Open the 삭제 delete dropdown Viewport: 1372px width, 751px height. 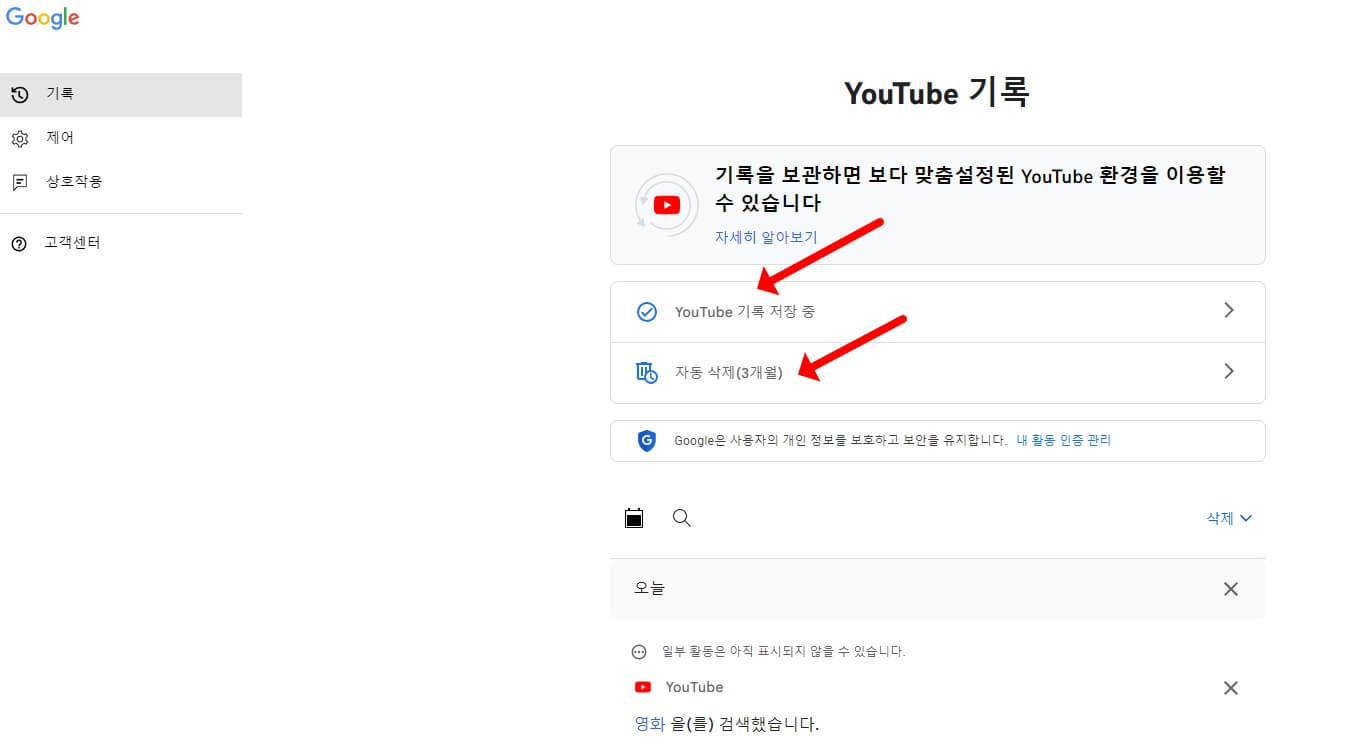pyautogui.click(x=1229, y=518)
